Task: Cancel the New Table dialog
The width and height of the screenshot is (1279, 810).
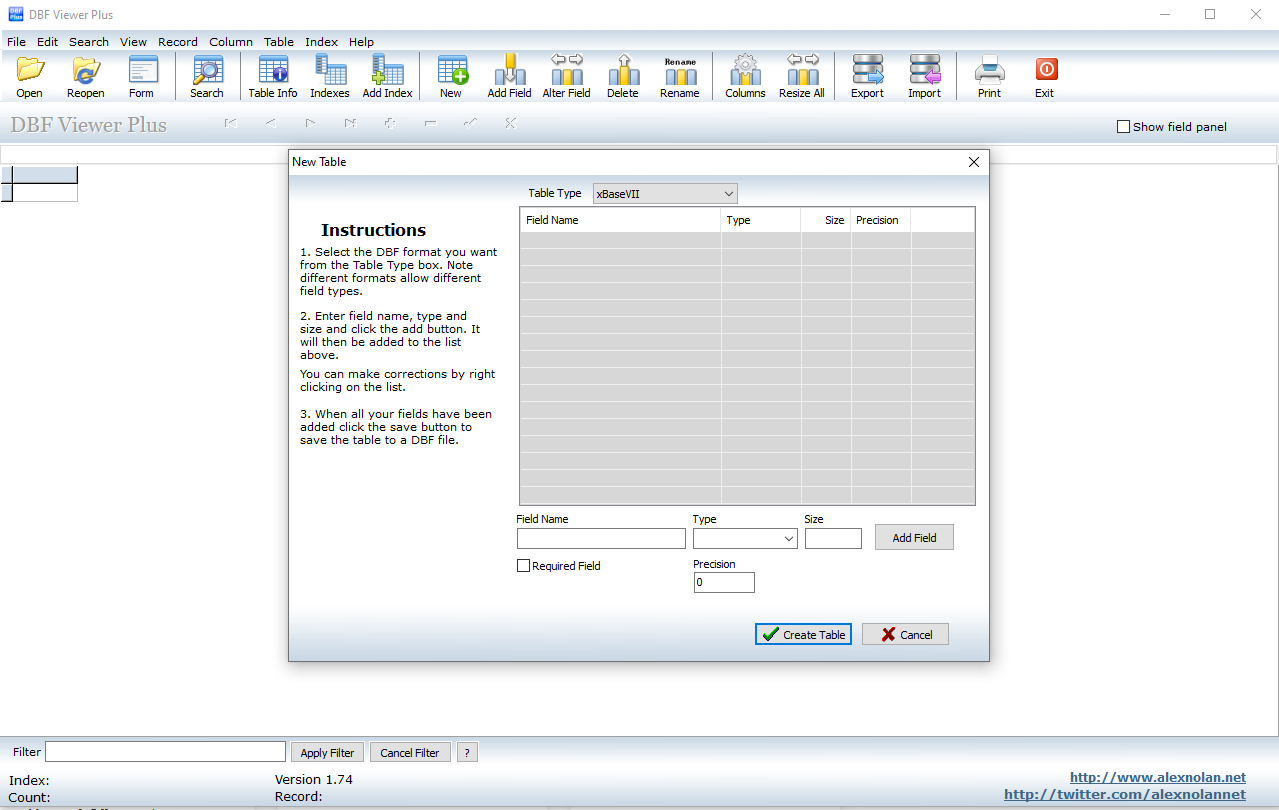Action: pyautogui.click(x=905, y=634)
